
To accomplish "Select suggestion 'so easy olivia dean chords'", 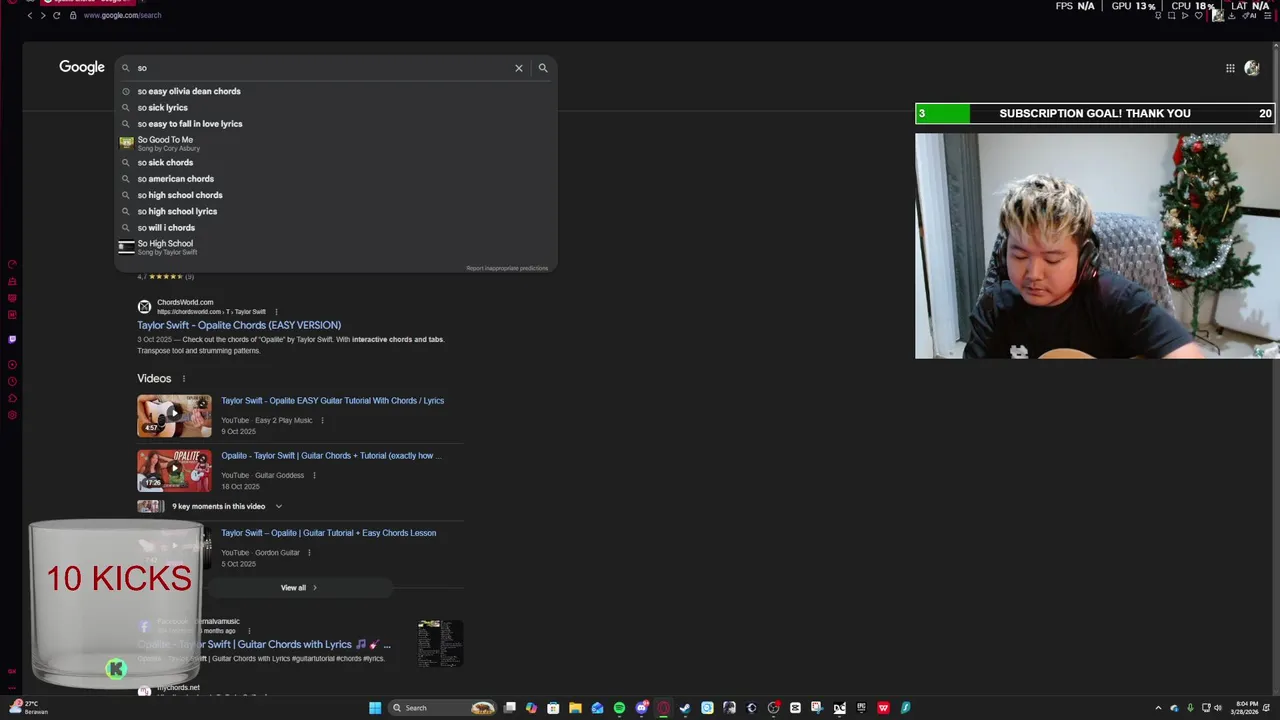I will pos(335,91).
